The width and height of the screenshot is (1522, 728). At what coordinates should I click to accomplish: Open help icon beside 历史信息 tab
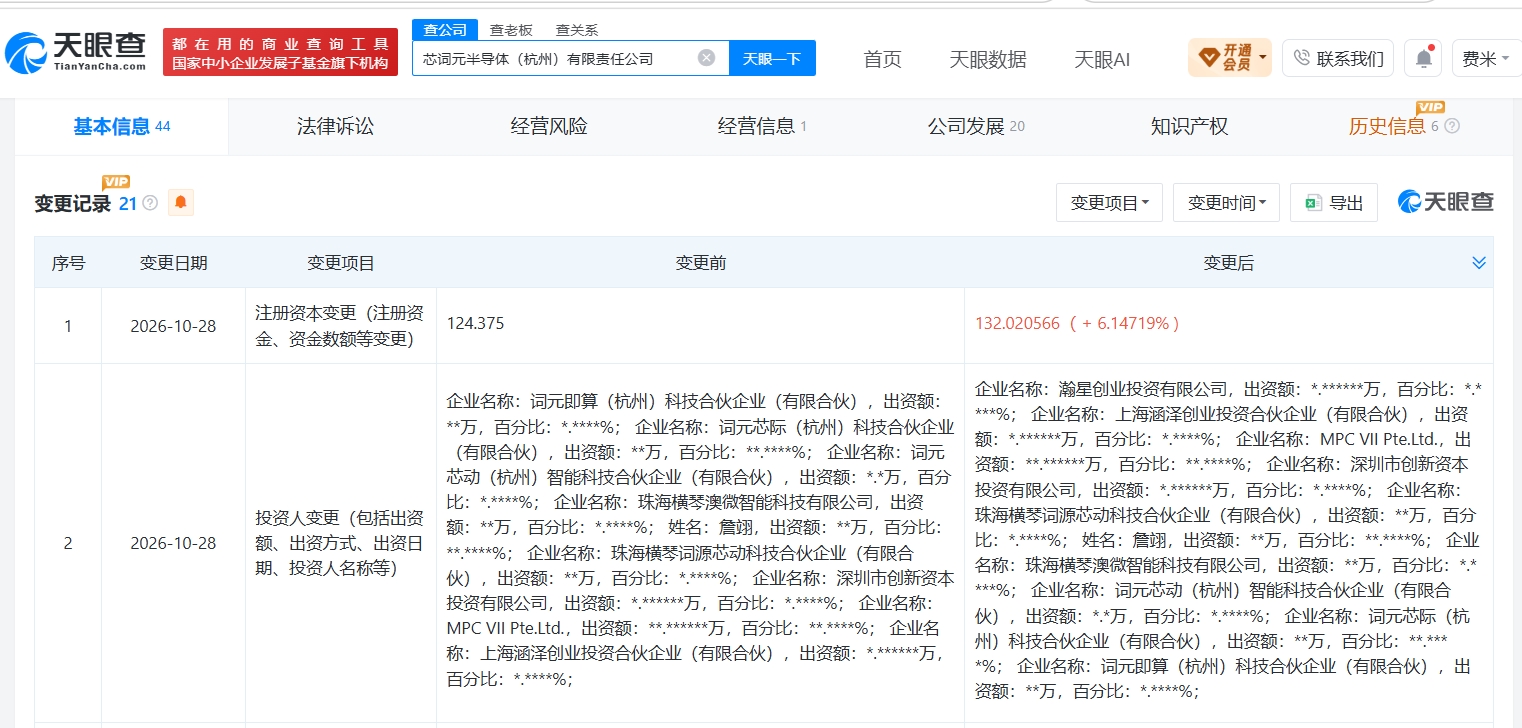(x=1452, y=126)
